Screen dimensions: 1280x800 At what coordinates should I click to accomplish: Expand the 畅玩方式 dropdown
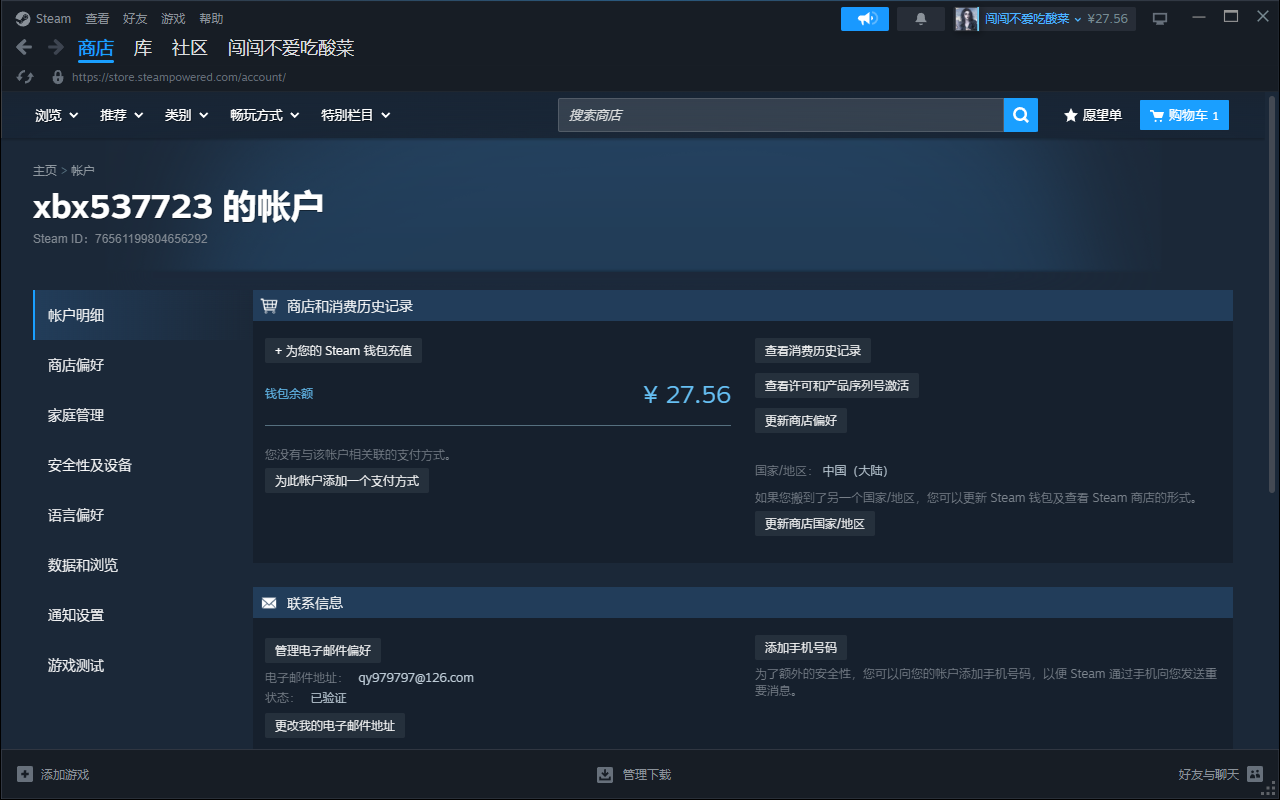pos(265,115)
